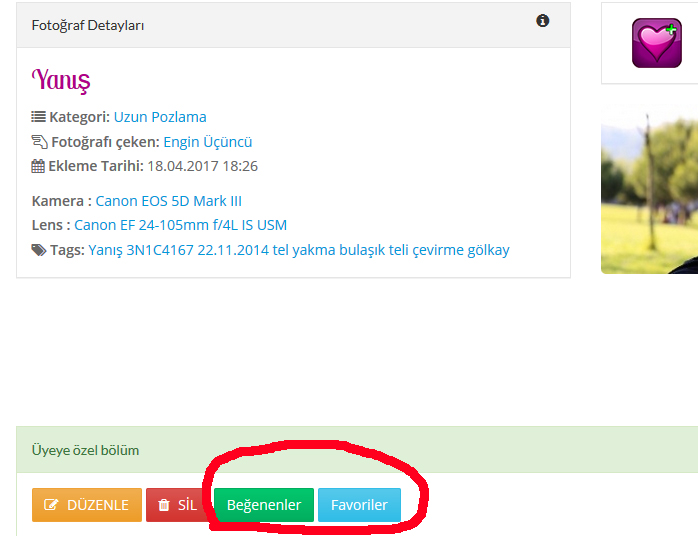Click the icon beside Fotoğrafı çeken
698x536 pixels.
coord(39,142)
